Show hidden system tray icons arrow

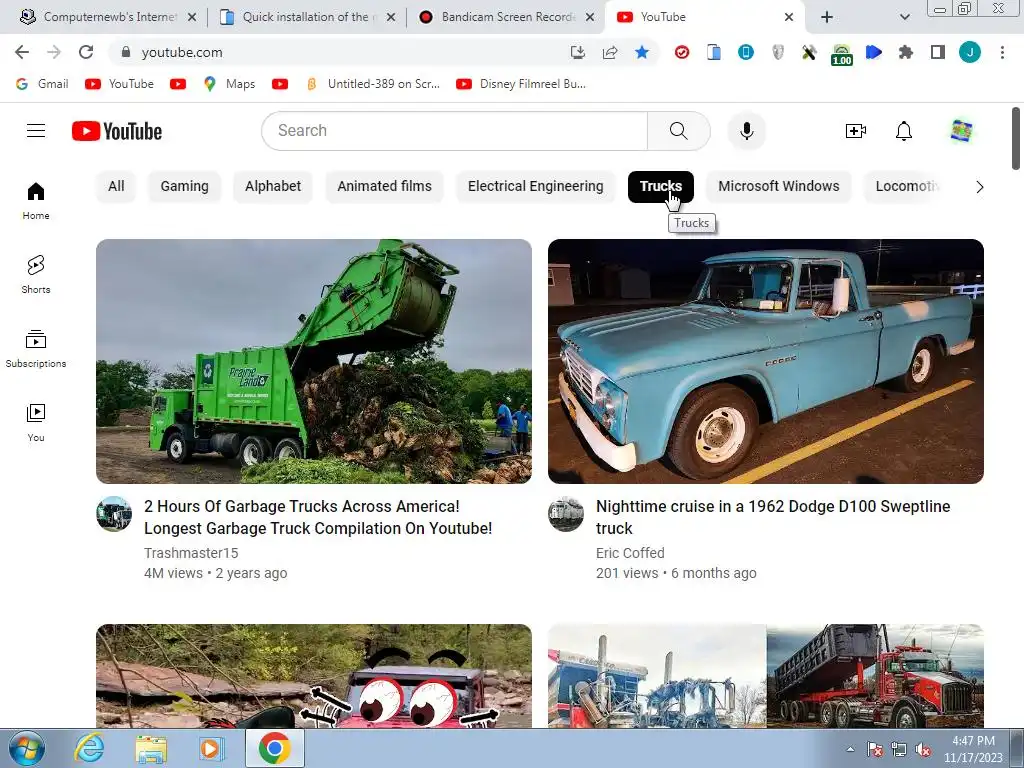[x=850, y=749]
